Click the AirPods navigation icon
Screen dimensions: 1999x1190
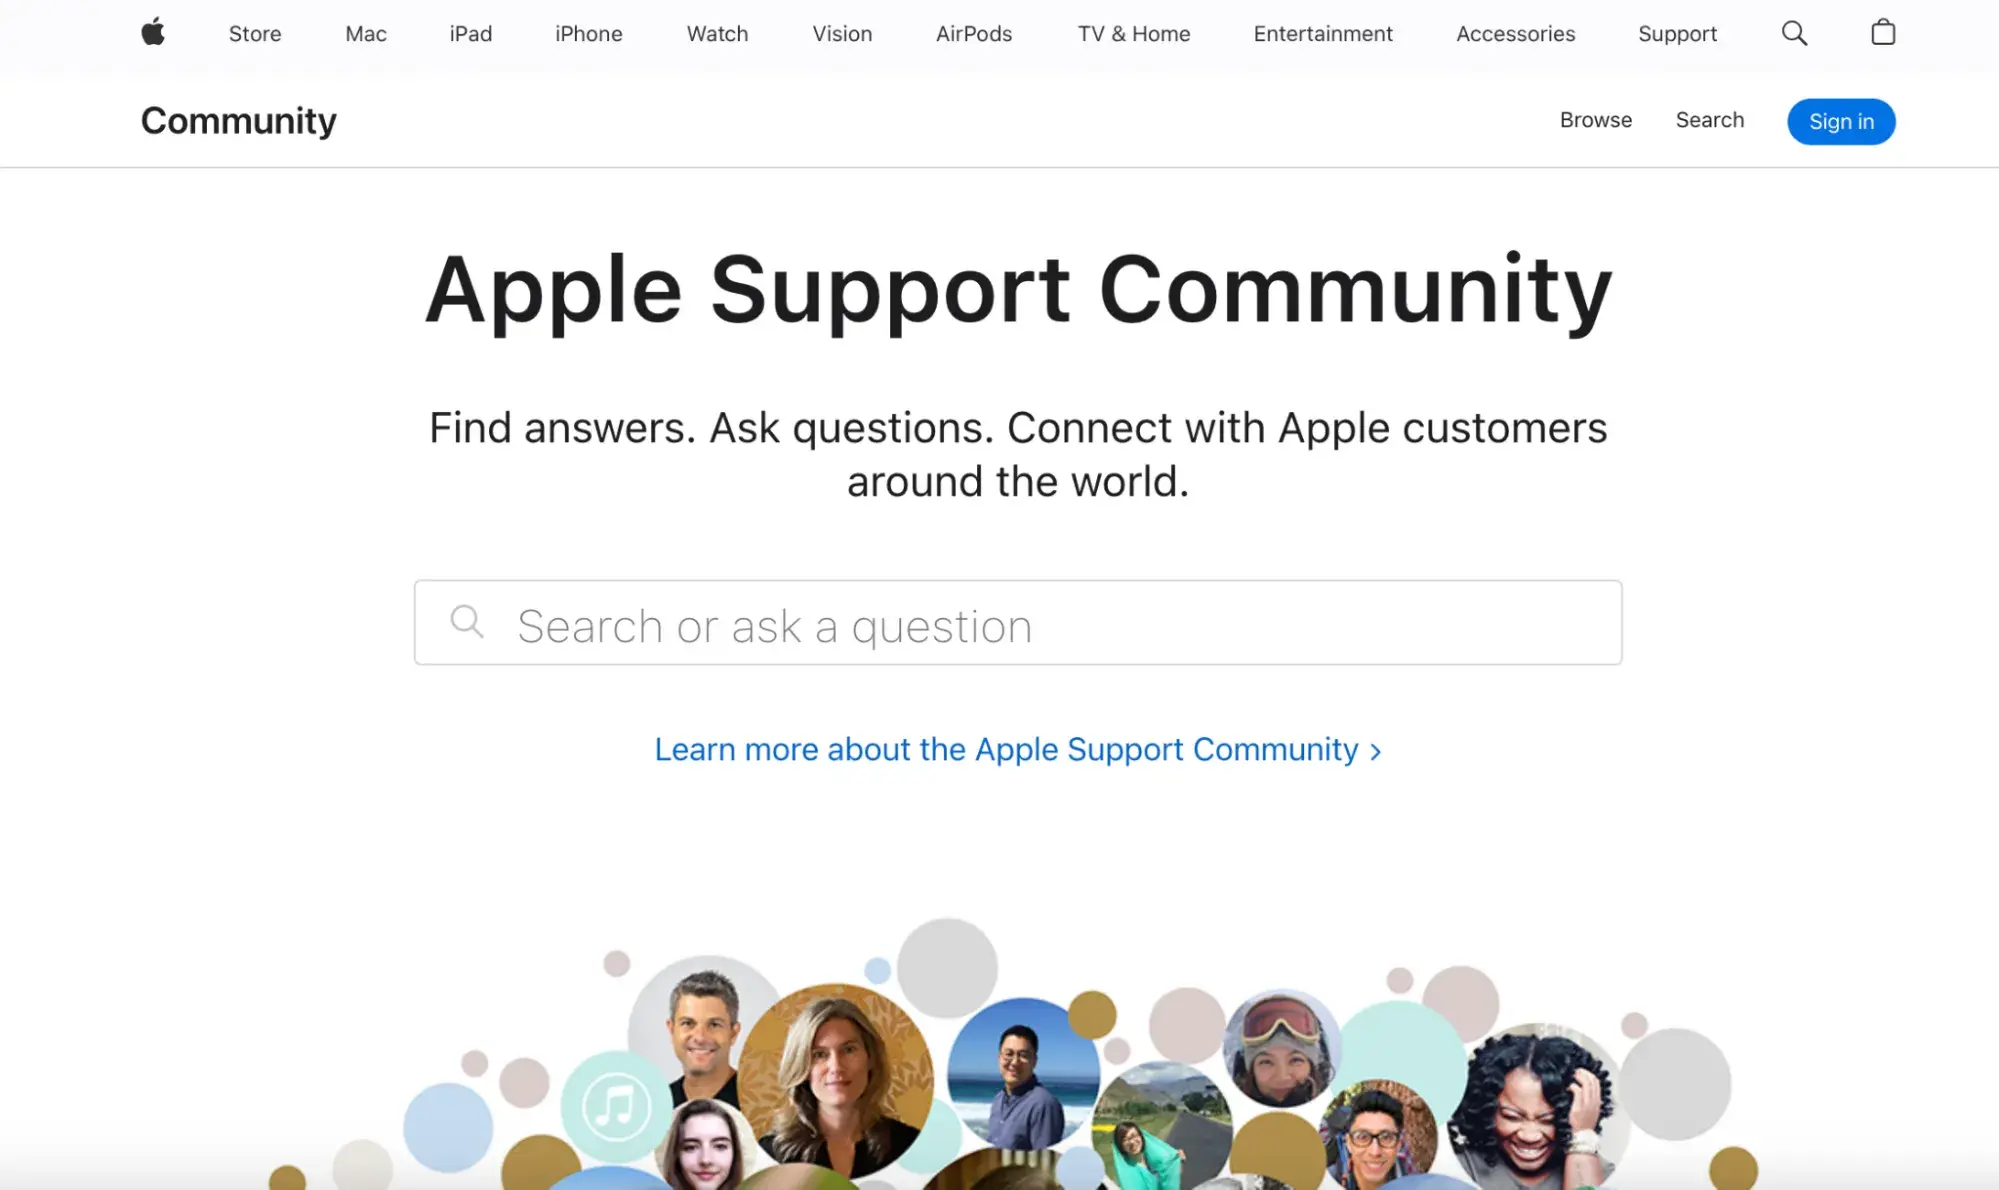coord(975,33)
